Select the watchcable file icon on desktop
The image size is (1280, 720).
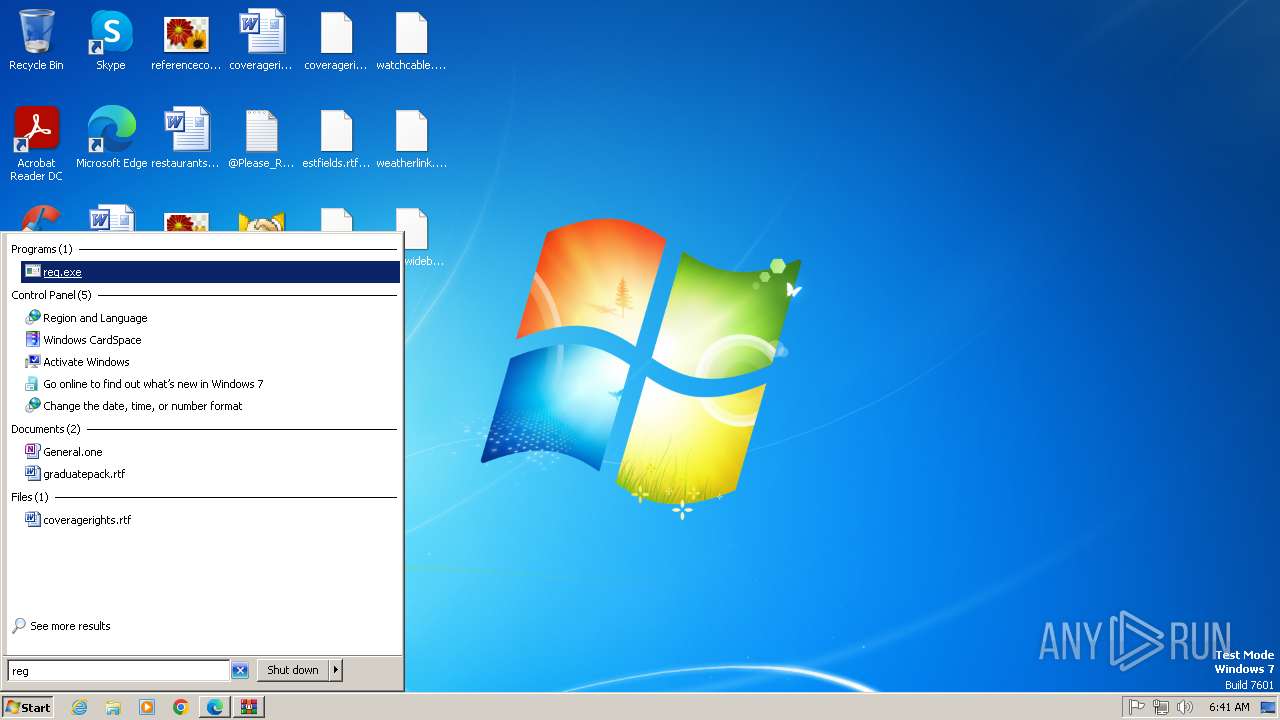click(x=411, y=41)
